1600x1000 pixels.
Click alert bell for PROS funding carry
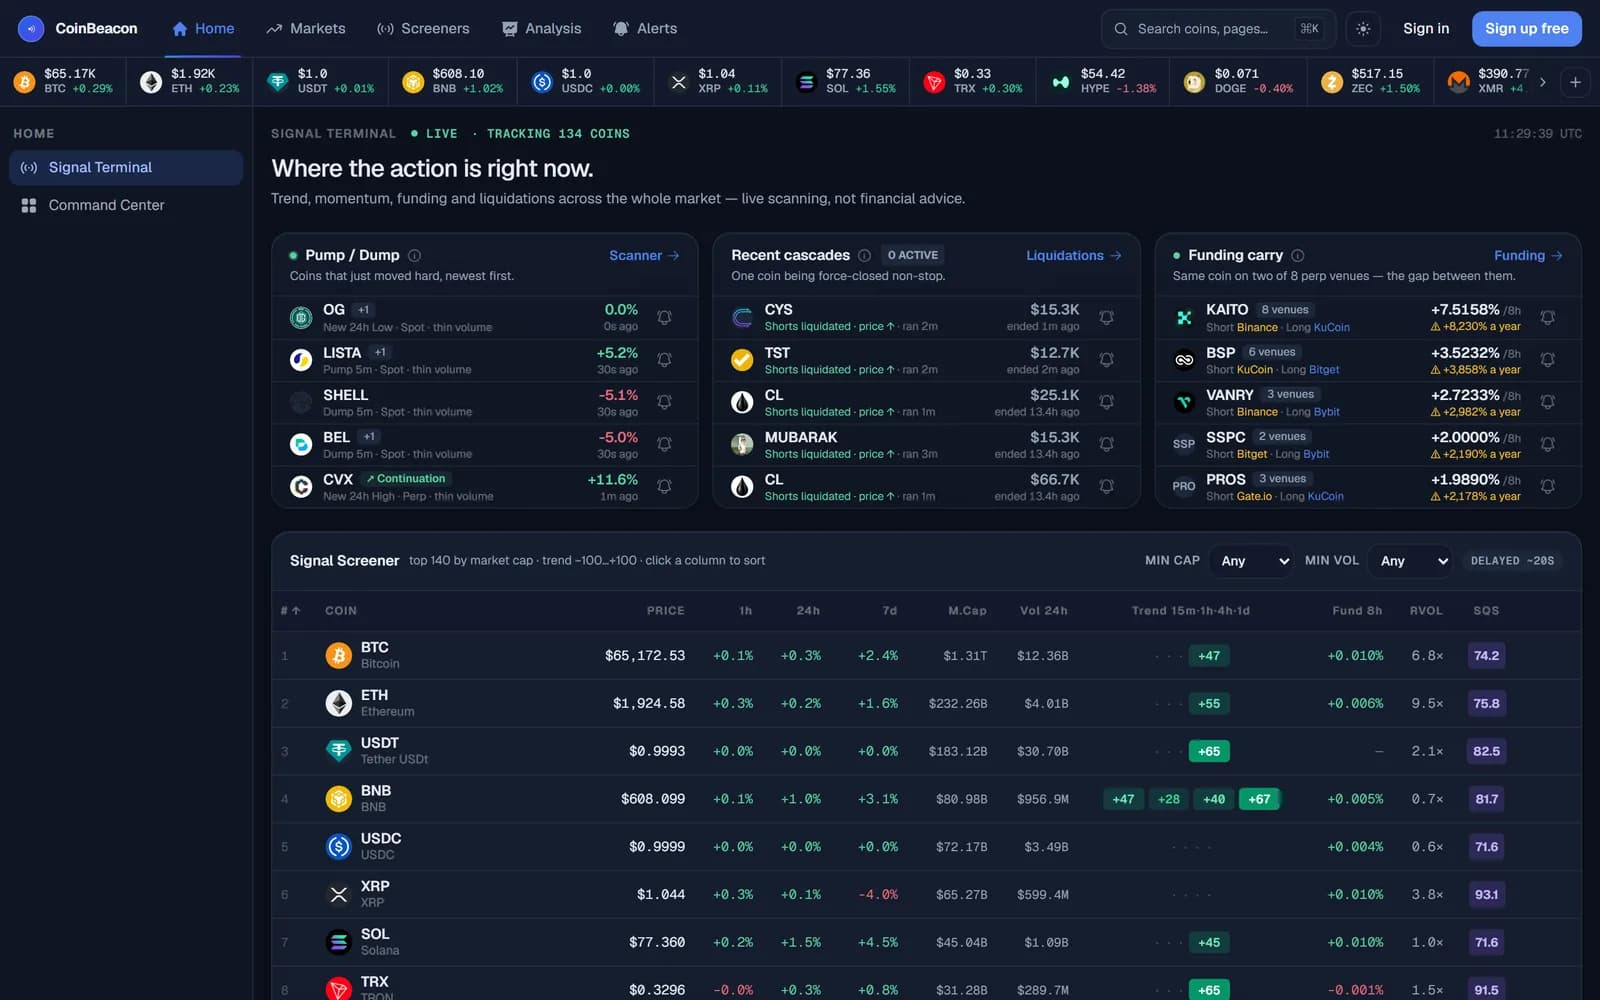click(1547, 486)
